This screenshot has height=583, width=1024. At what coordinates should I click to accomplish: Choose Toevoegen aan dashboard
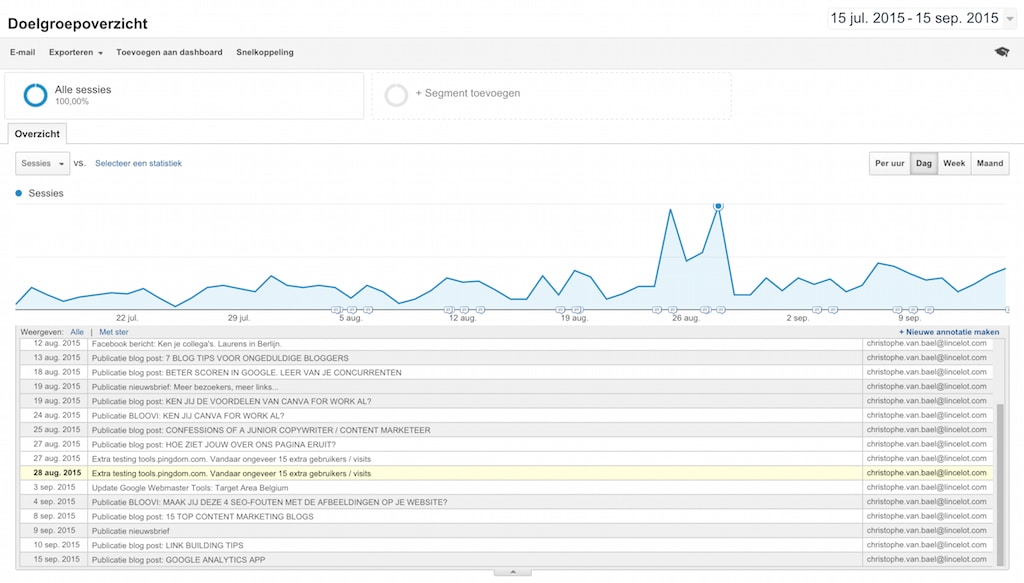tap(169, 52)
